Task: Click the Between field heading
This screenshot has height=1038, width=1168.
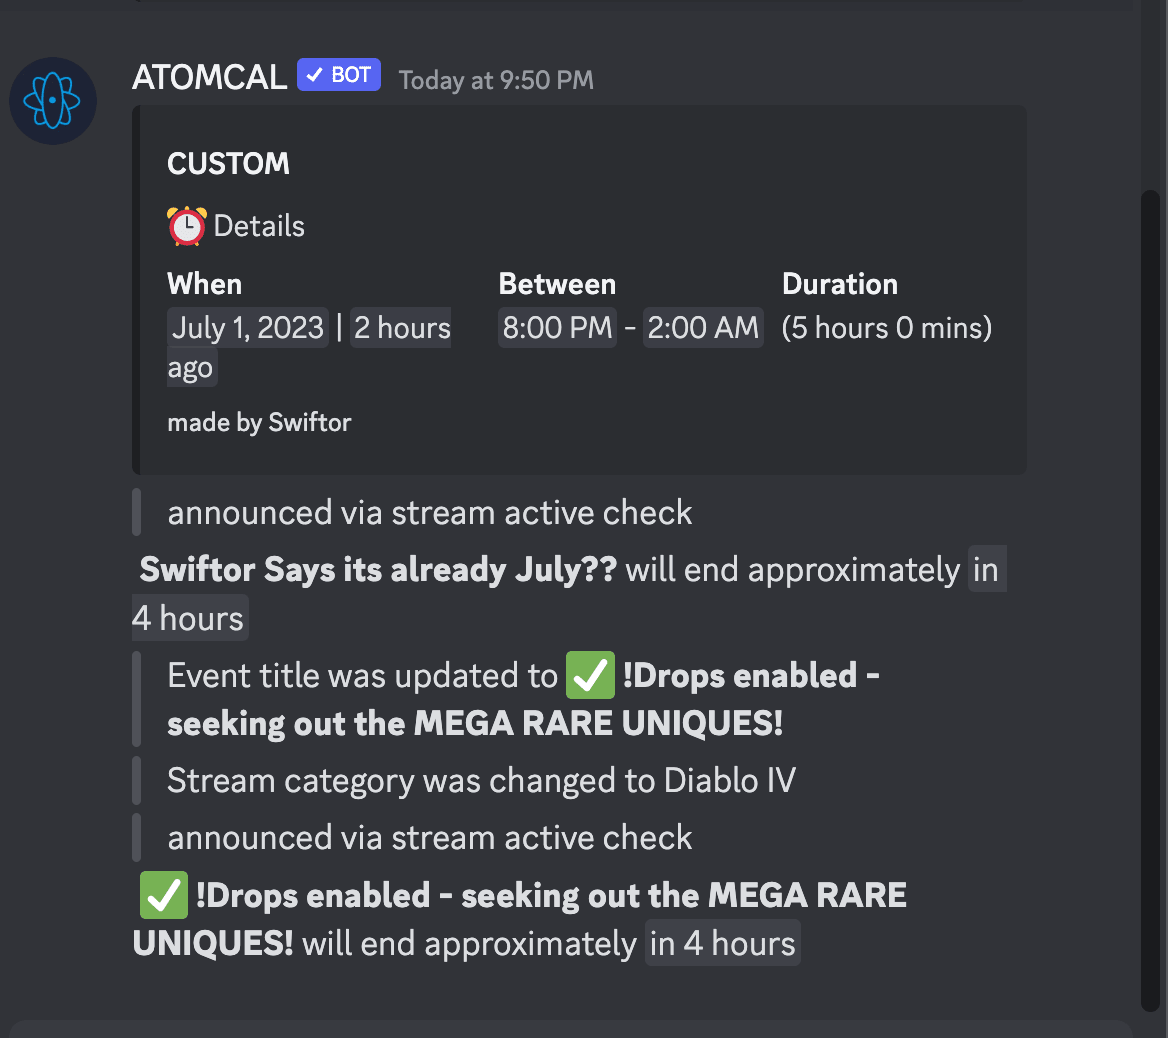Action: coord(557,284)
